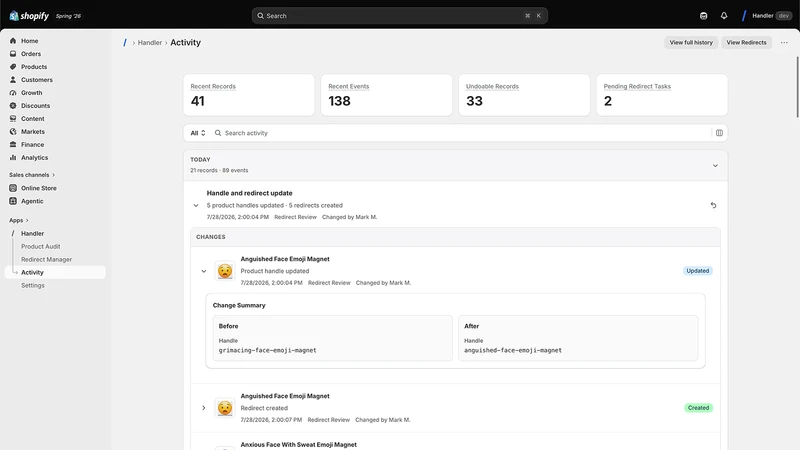Click View Redirects button
Screen dimensions: 800x450
[x=746, y=42]
